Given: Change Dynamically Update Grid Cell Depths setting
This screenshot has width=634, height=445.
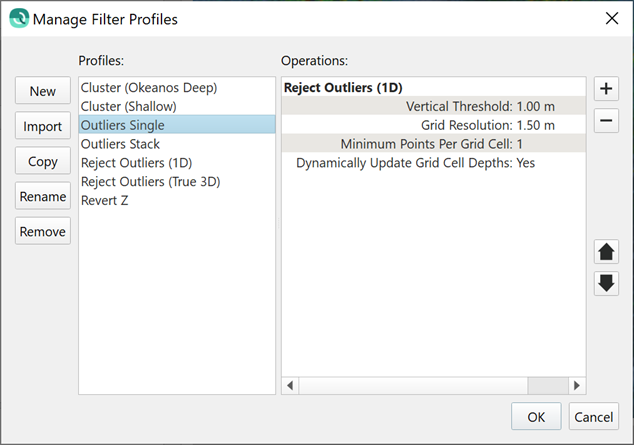Looking at the screenshot, I should click(525, 163).
